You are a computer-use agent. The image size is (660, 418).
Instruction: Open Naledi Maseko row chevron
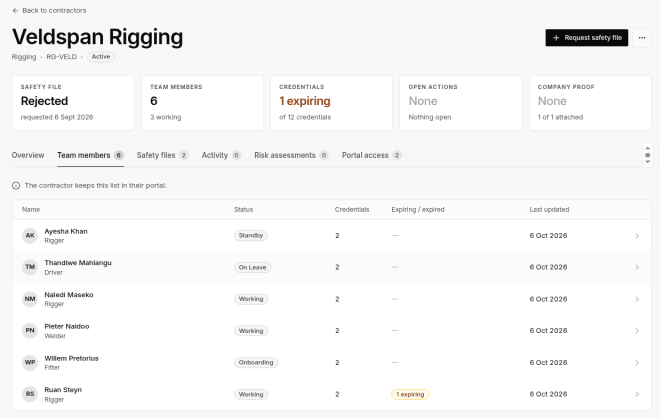(637, 299)
